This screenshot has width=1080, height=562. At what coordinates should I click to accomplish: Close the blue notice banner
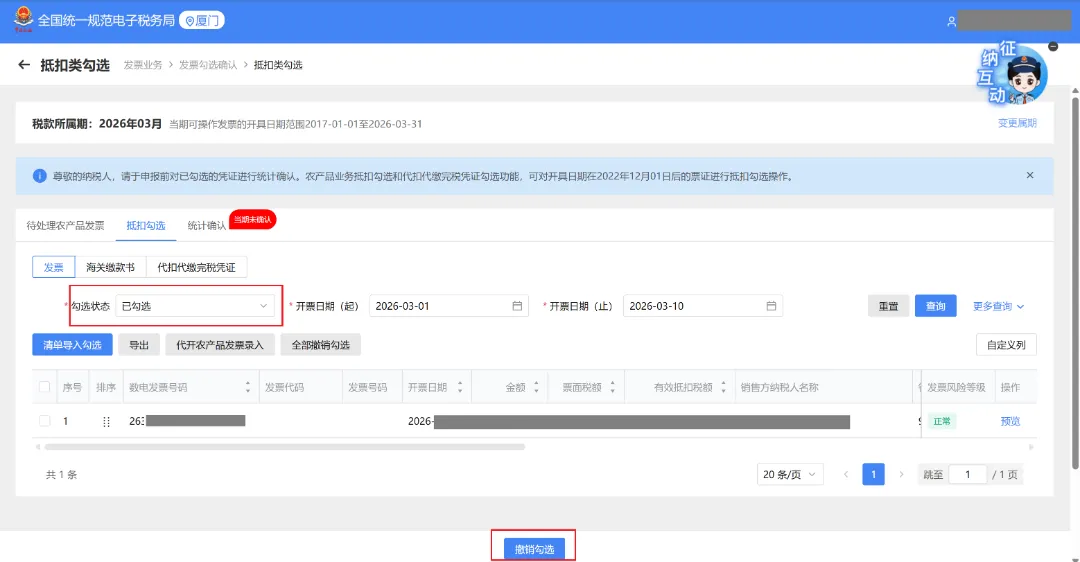1030,176
